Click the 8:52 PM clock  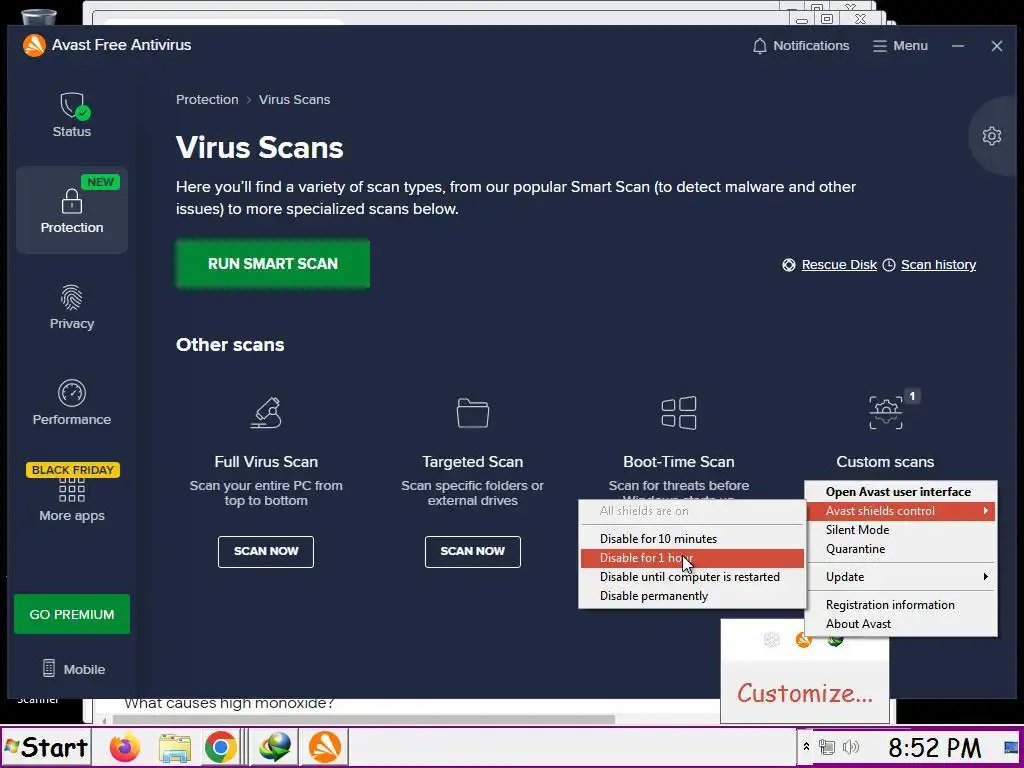pyautogui.click(x=935, y=747)
